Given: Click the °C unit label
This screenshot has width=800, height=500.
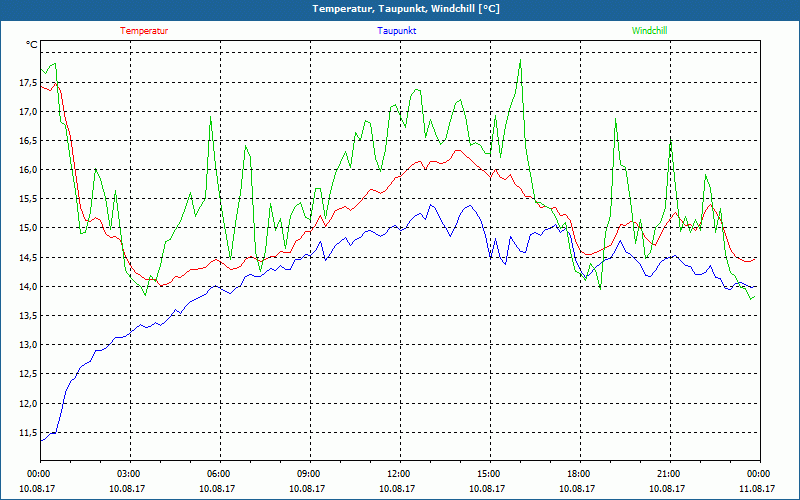Looking at the screenshot, I should pyautogui.click(x=32, y=45).
